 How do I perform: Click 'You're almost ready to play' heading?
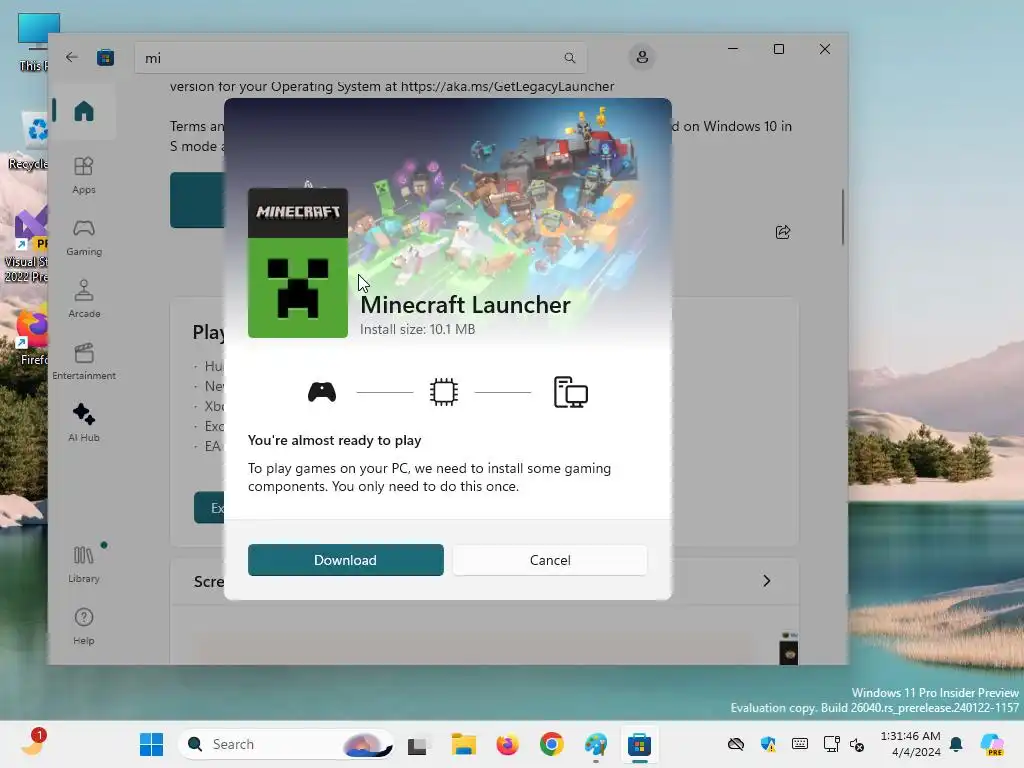(x=334, y=440)
